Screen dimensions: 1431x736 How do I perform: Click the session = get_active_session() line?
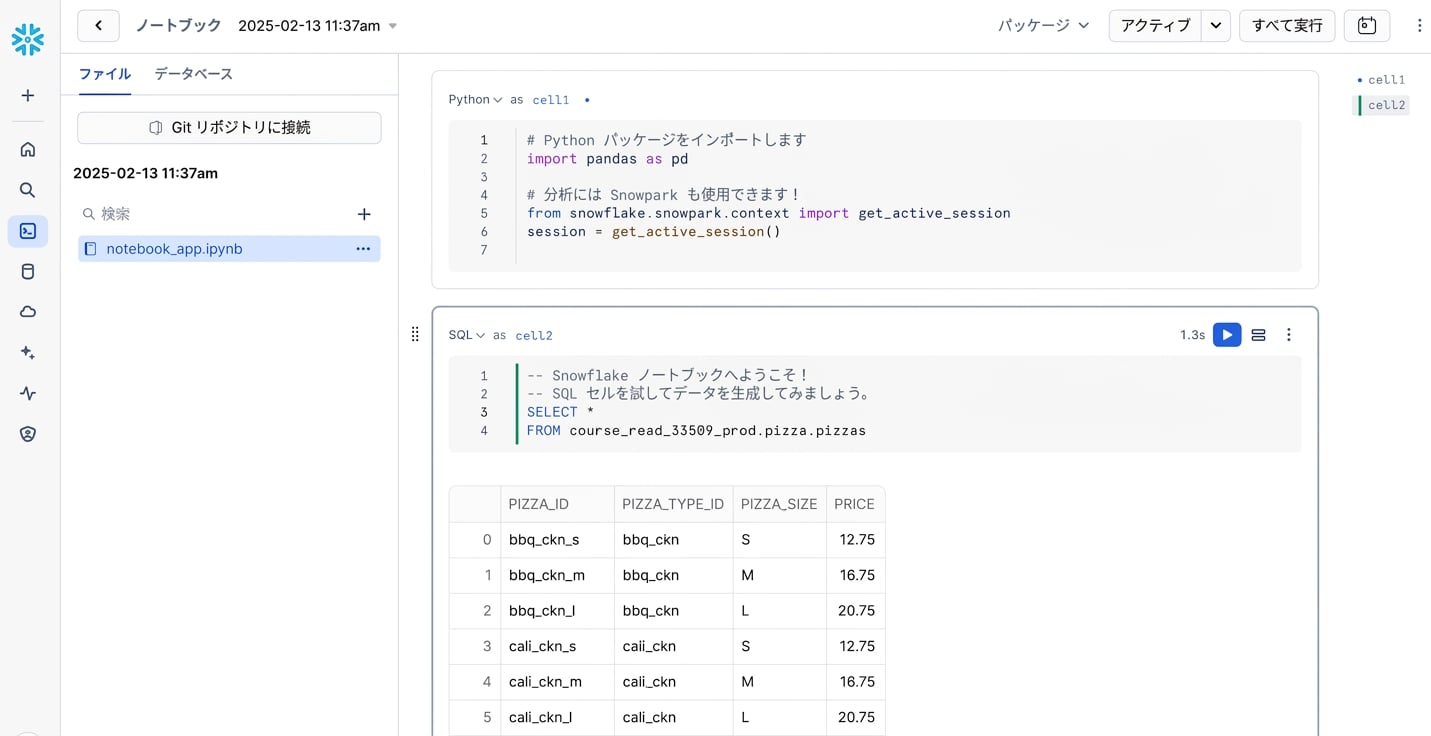click(654, 232)
